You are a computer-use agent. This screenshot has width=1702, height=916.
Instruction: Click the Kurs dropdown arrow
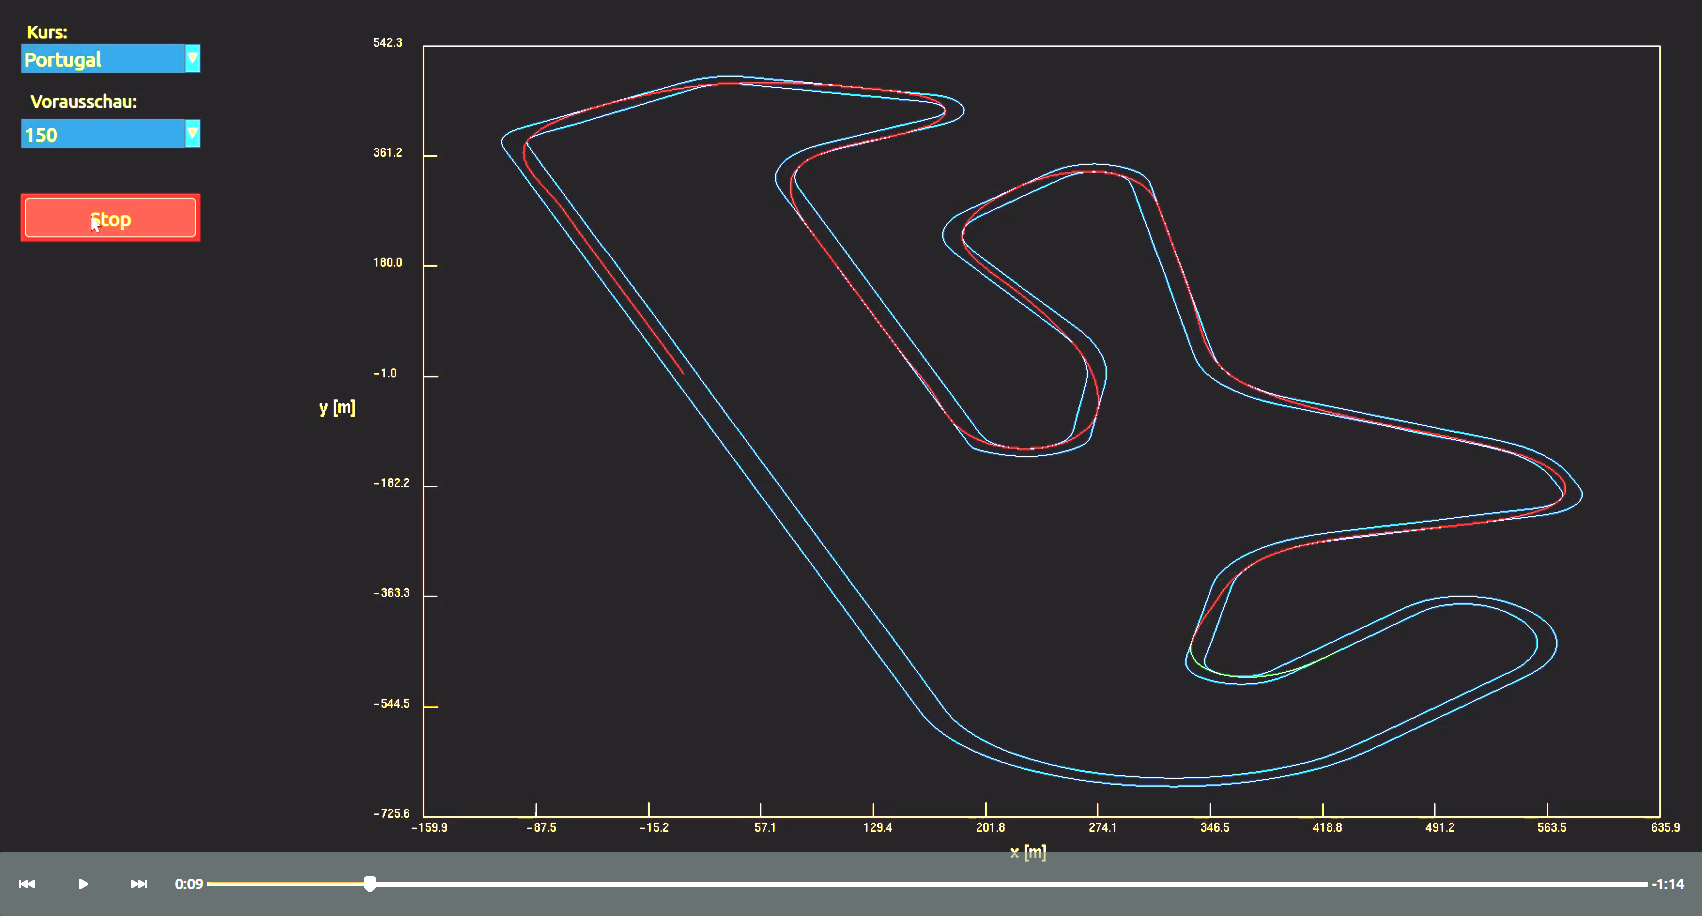tap(192, 59)
